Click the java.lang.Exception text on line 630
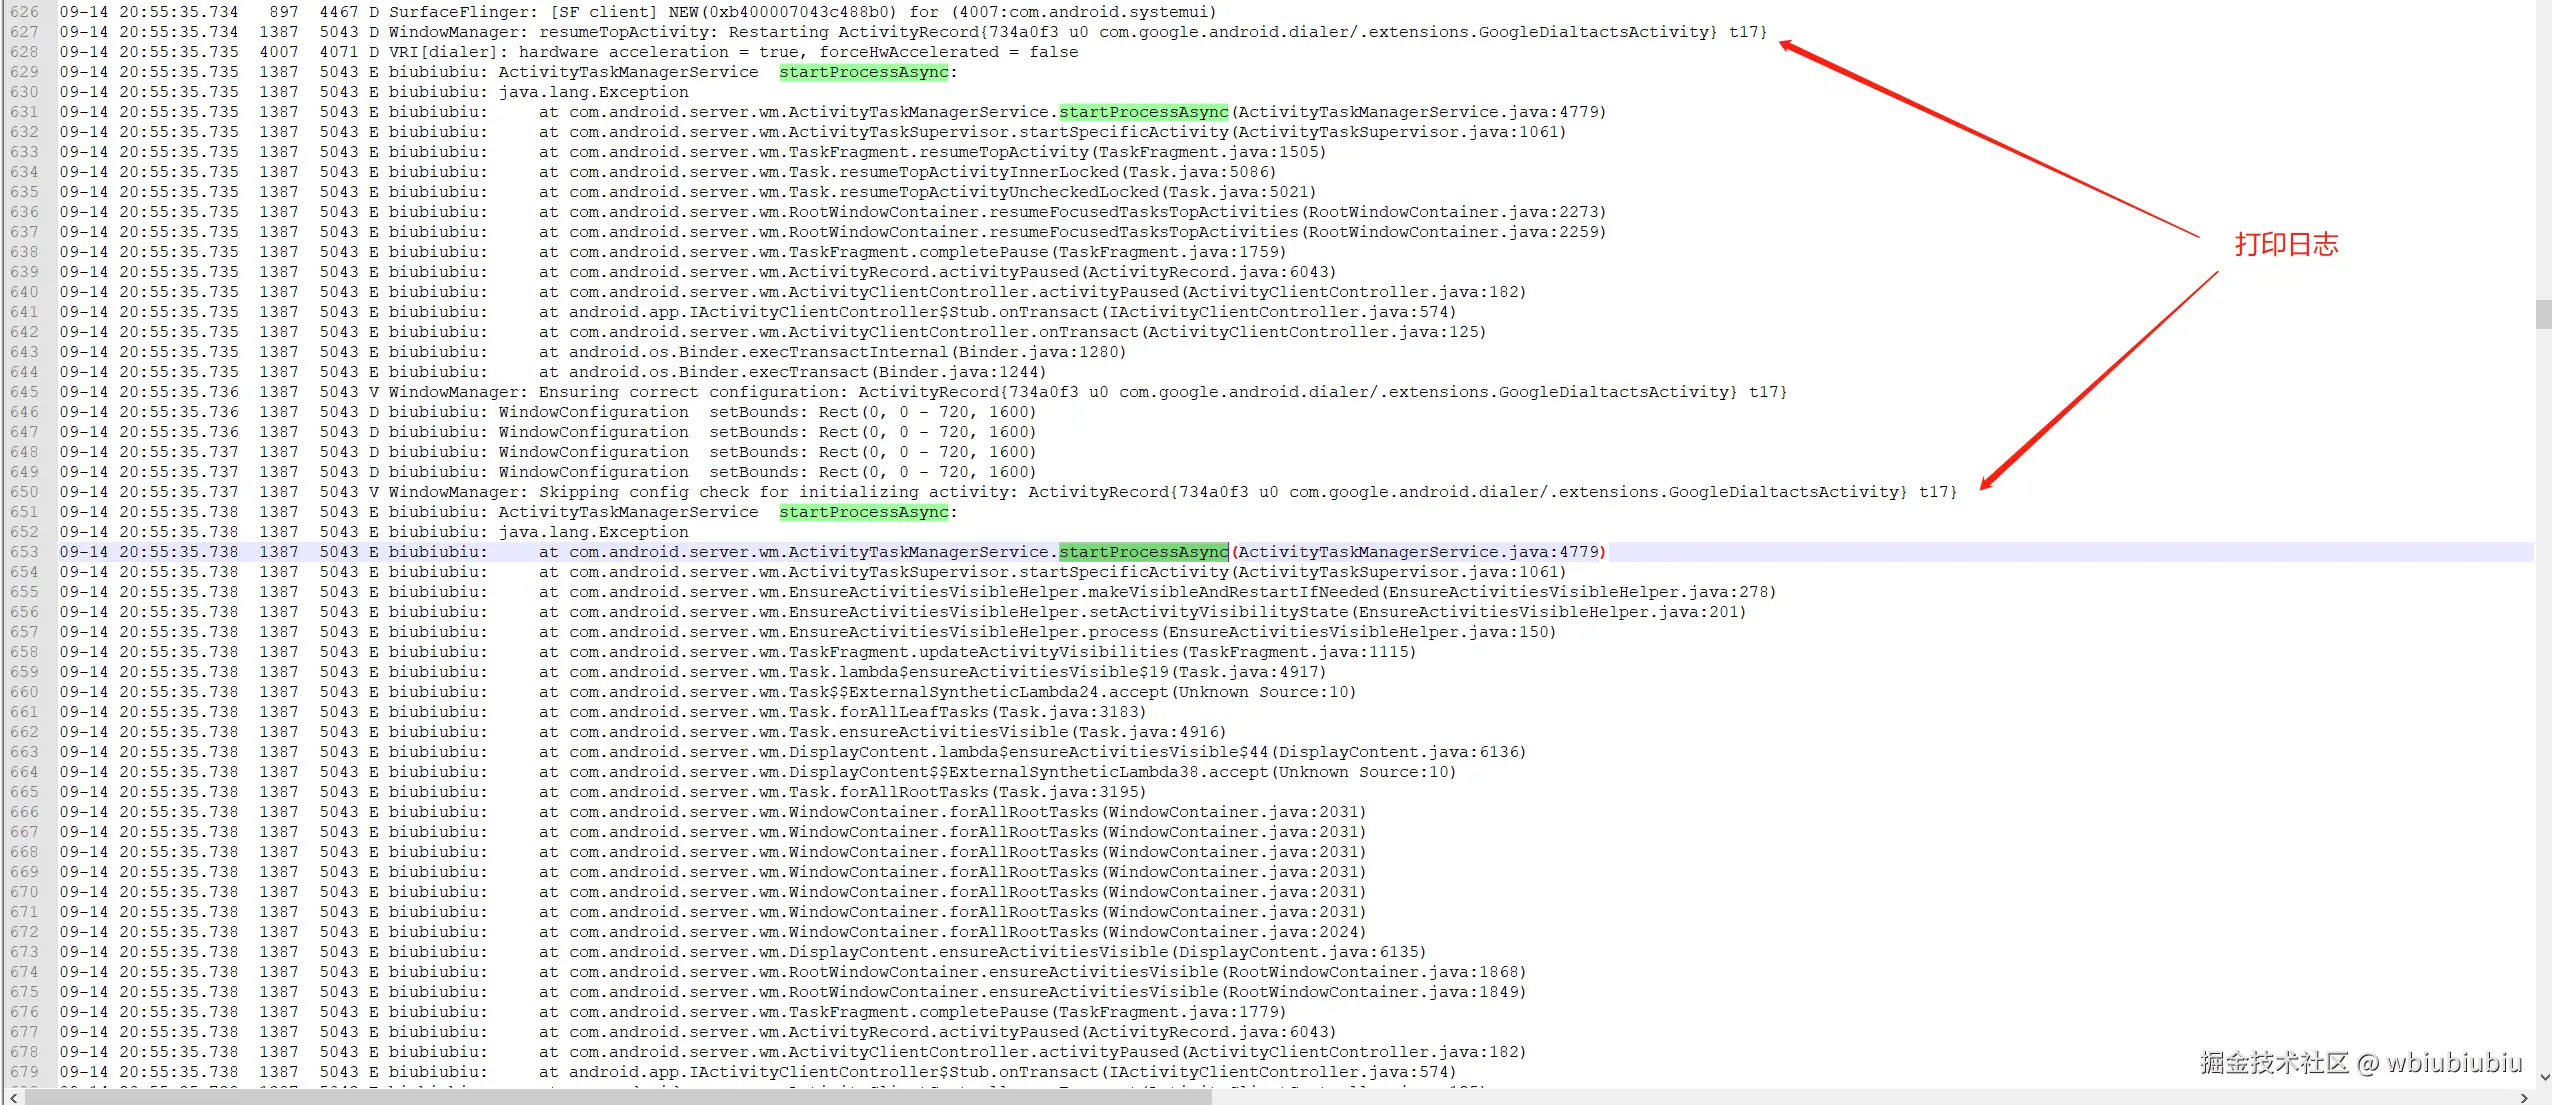 click(x=591, y=91)
